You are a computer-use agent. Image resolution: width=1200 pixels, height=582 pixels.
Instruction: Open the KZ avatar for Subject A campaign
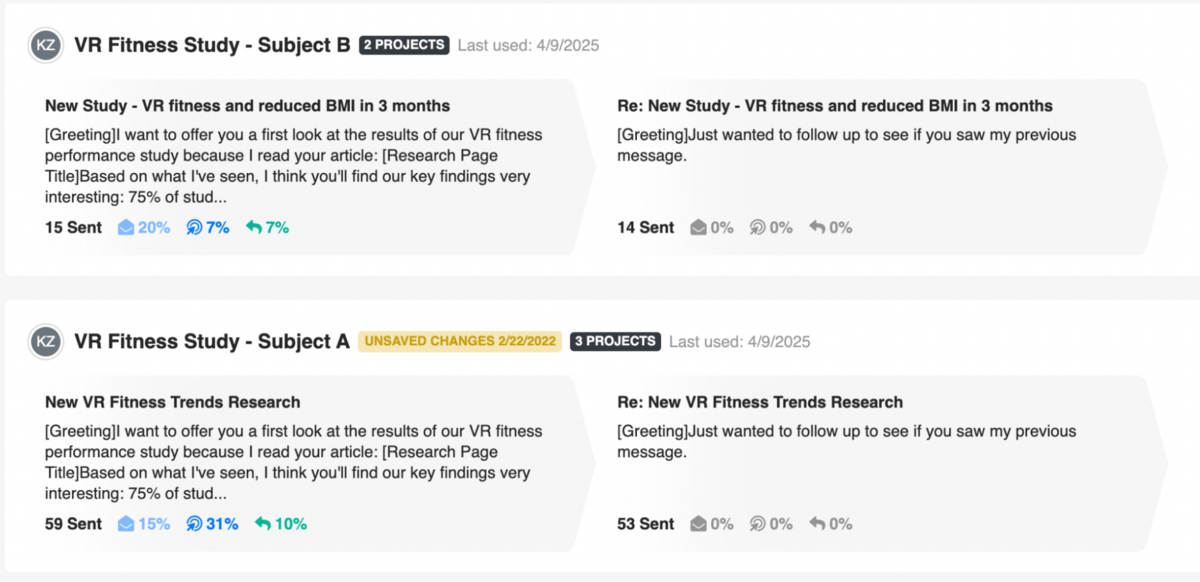(45, 341)
